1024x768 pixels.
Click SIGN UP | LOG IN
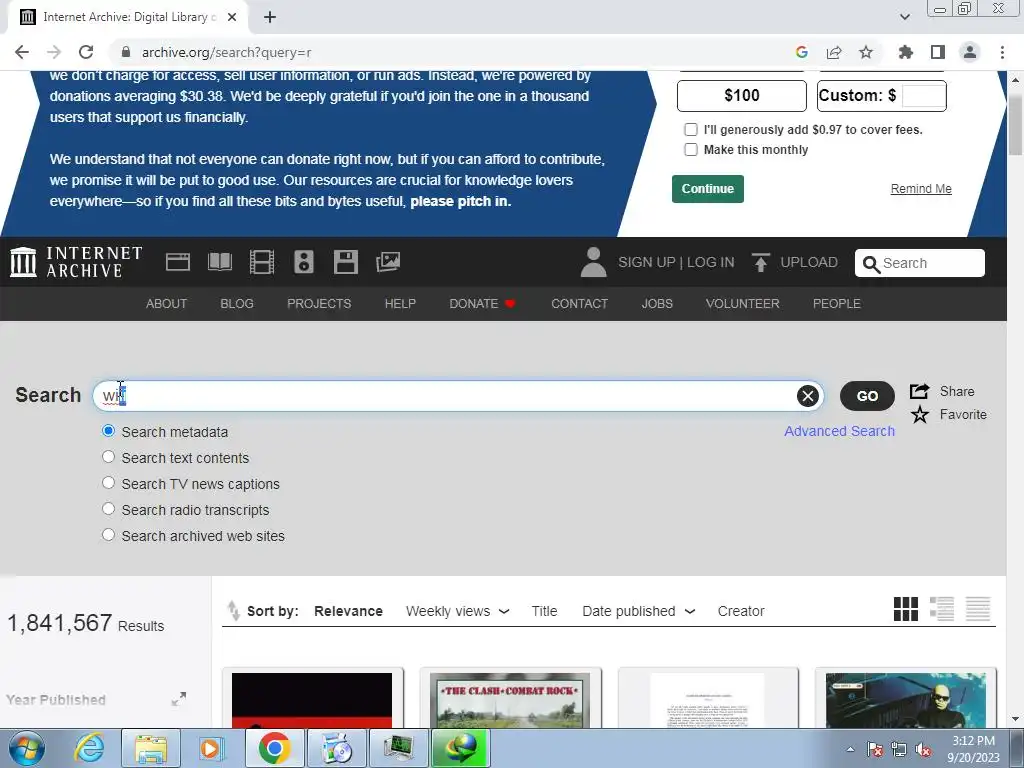coord(676,263)
